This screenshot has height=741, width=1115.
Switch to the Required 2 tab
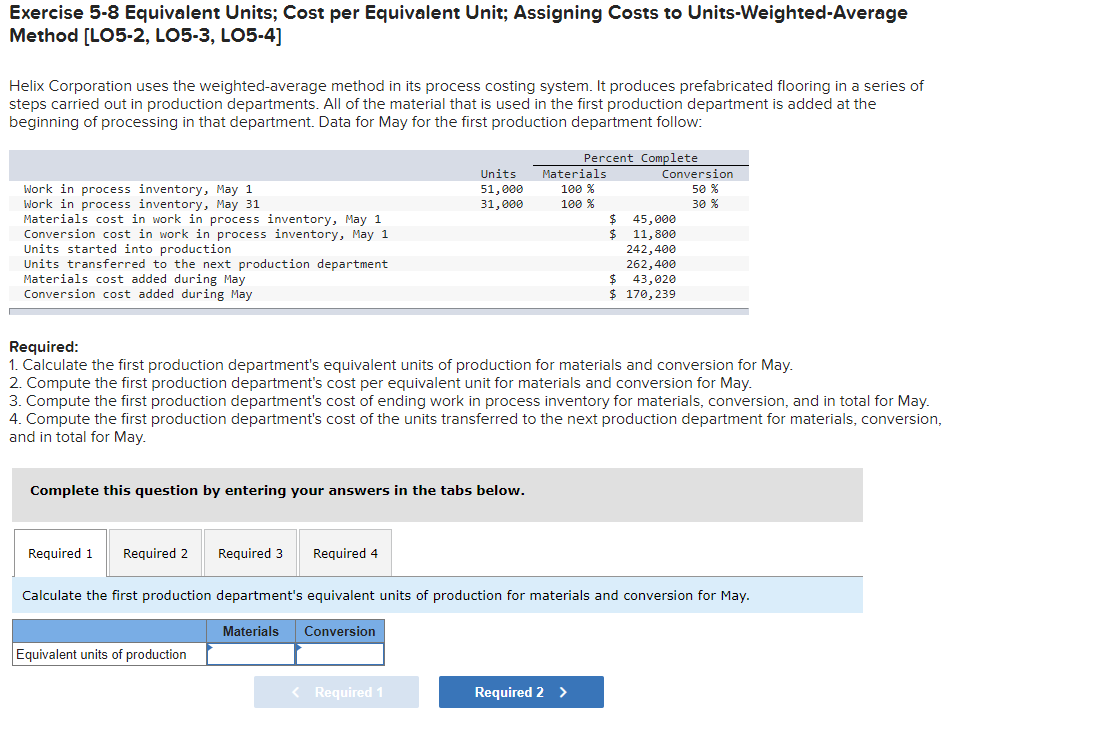coord(155,553)
